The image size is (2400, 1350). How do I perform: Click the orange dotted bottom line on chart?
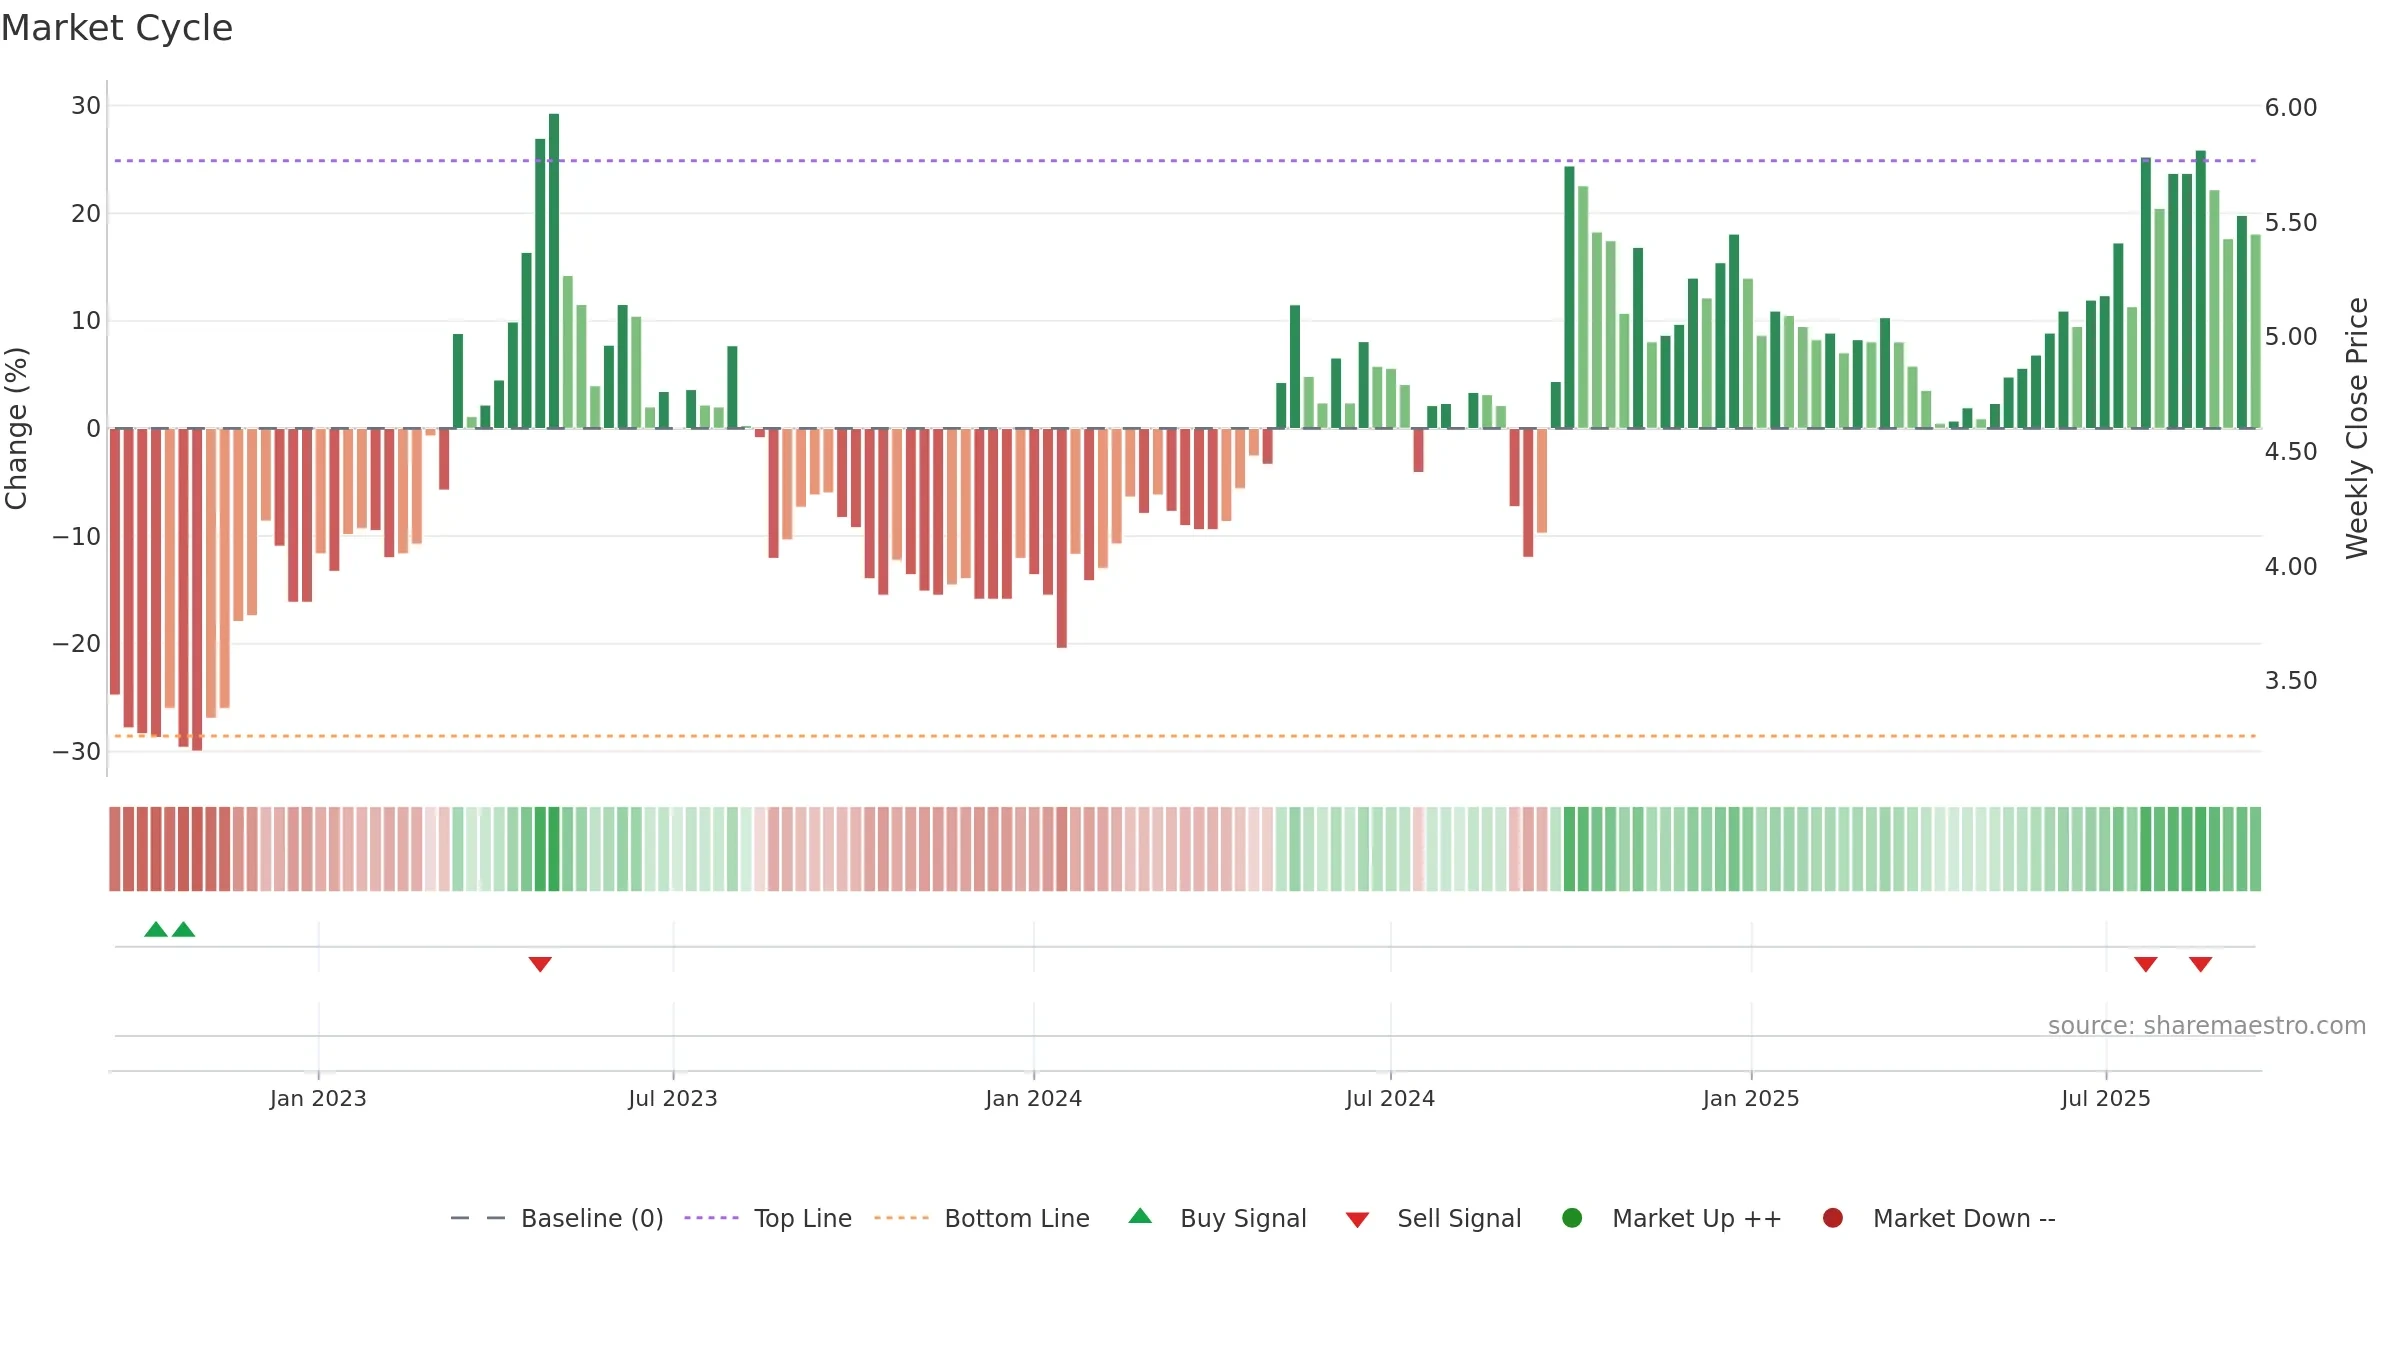point(1185,736)
